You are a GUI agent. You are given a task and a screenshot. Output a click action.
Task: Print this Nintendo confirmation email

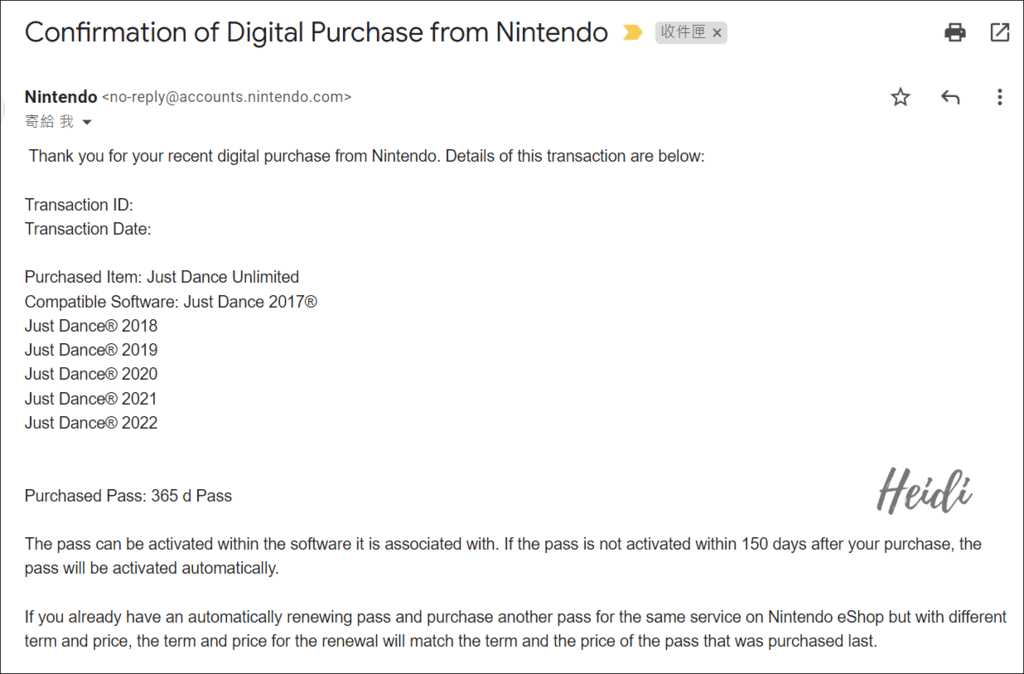click(955, 32)
